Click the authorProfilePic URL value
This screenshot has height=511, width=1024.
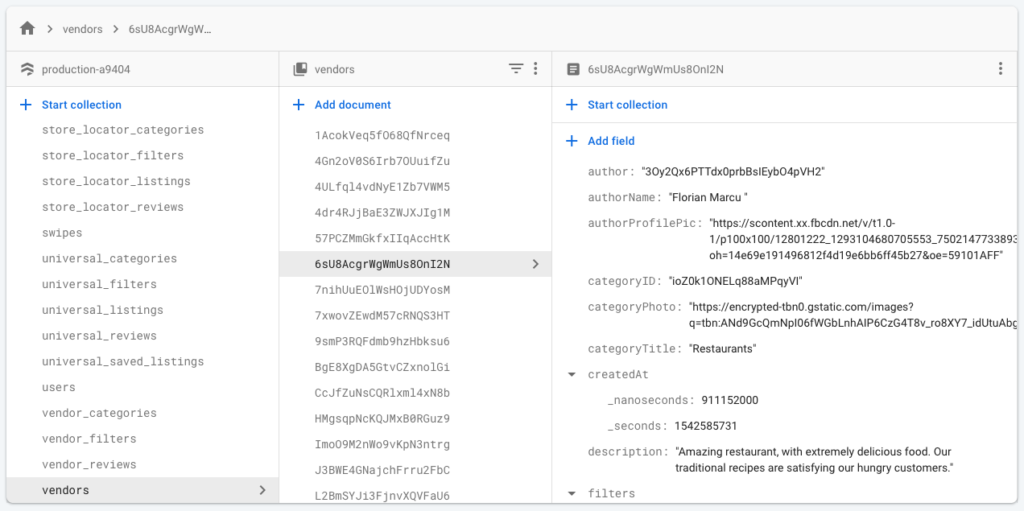tap(863, 239)
